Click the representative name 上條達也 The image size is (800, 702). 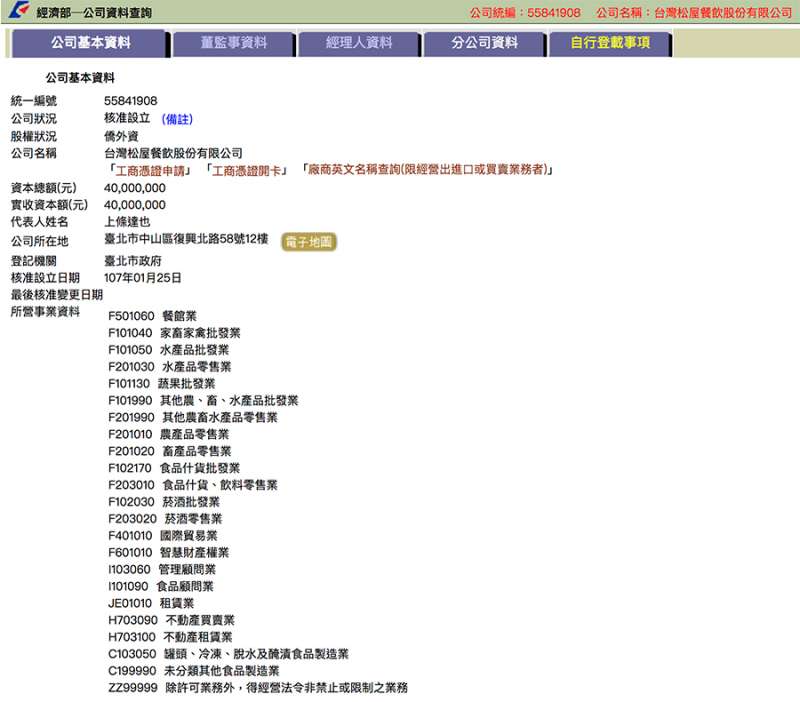click(127, 222)
